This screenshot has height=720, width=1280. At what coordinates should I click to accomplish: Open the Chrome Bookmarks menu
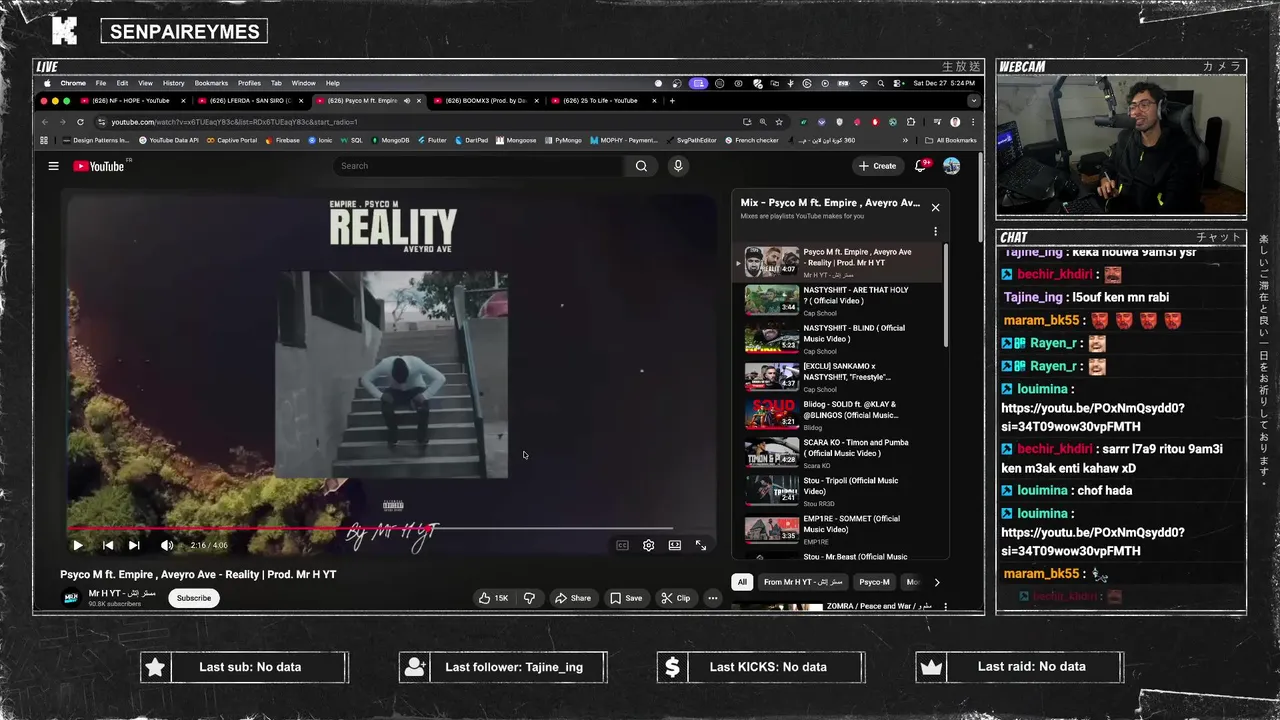[211, 83]
